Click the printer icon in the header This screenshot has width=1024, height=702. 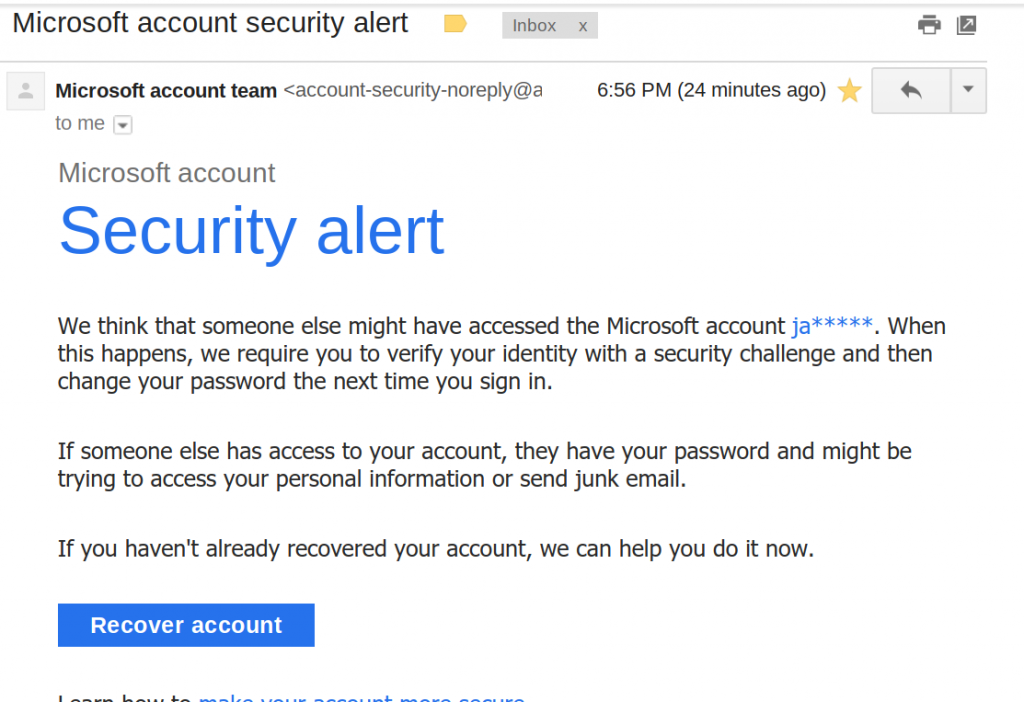coord(929,22)
